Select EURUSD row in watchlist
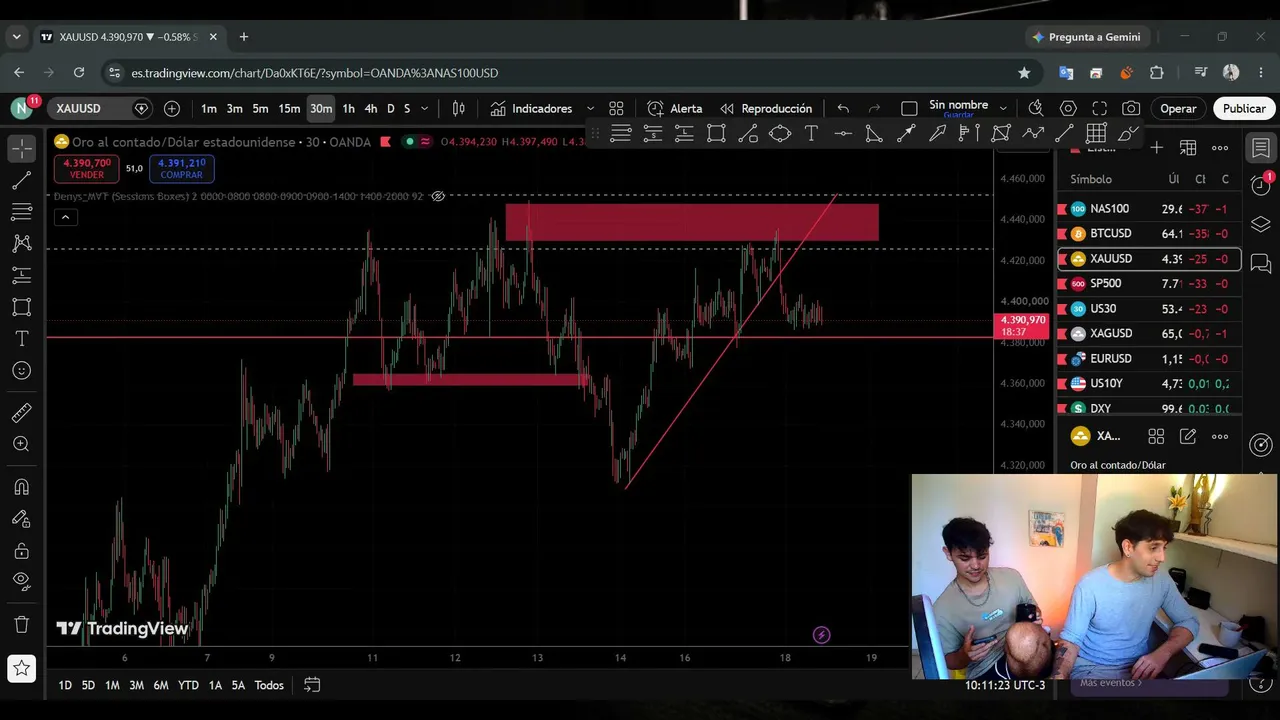This screenshot has width=1280, height=720. click(x=1149, y=359)
